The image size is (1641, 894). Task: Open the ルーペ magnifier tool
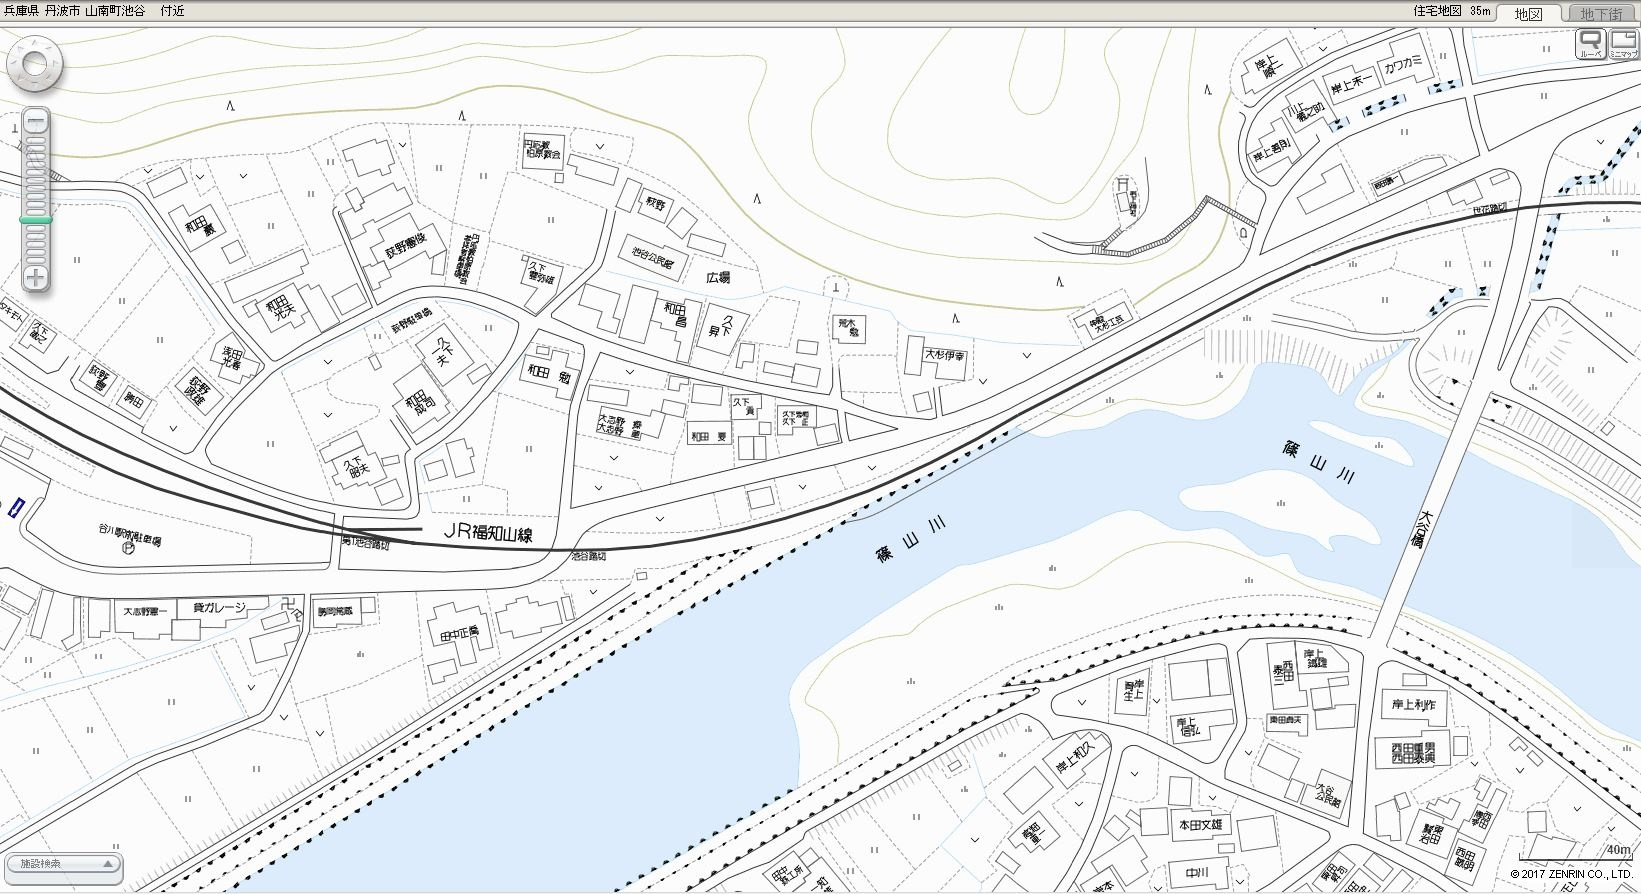tap(1590, 44)
